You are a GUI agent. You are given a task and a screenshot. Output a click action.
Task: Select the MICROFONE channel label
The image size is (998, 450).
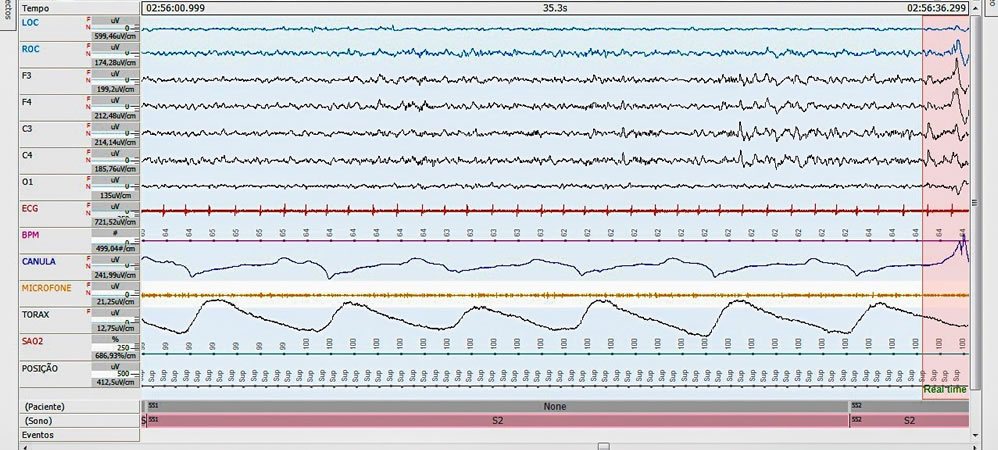tap(44, 288)
